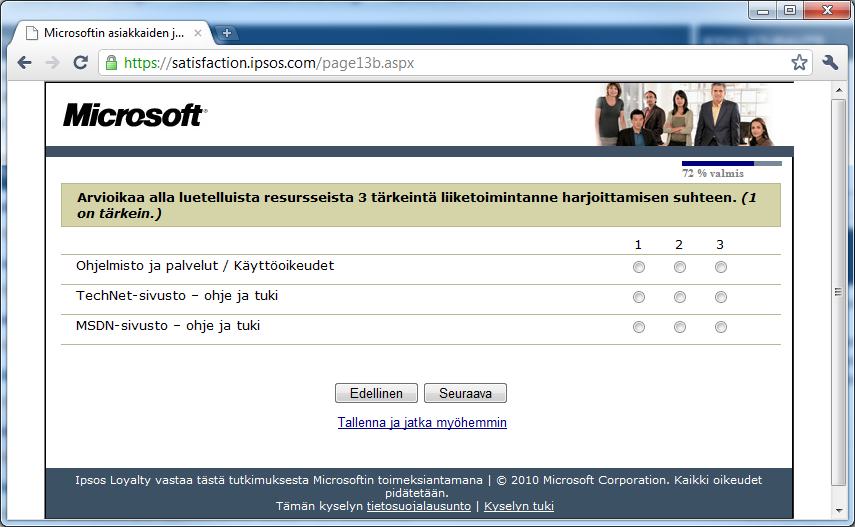Rate TechNet-sivusto as 2
The width and height of the screenshot is (855, 527).
(x=680, y=297)
